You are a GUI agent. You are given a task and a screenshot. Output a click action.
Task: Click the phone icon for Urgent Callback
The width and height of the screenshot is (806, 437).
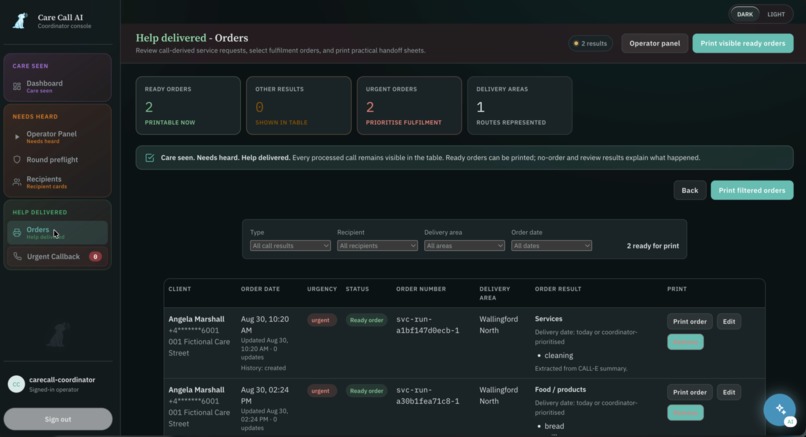pos(17,256)
